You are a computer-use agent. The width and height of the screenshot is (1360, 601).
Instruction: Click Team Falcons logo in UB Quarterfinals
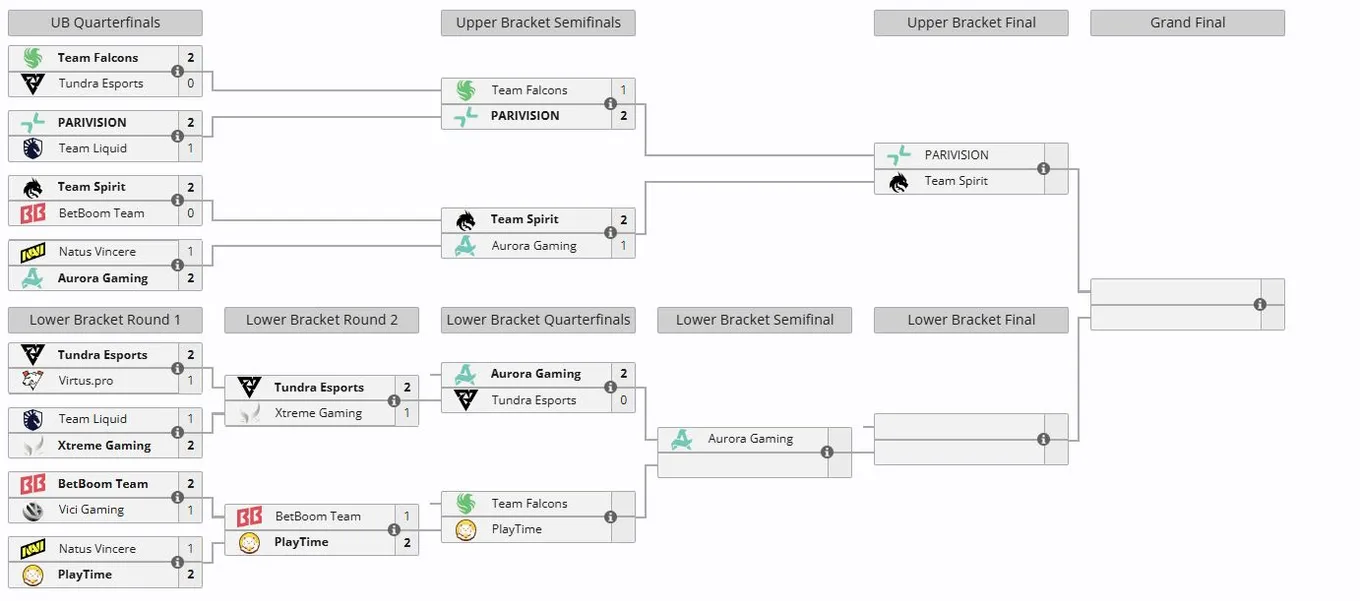click(x=33, y=58)
